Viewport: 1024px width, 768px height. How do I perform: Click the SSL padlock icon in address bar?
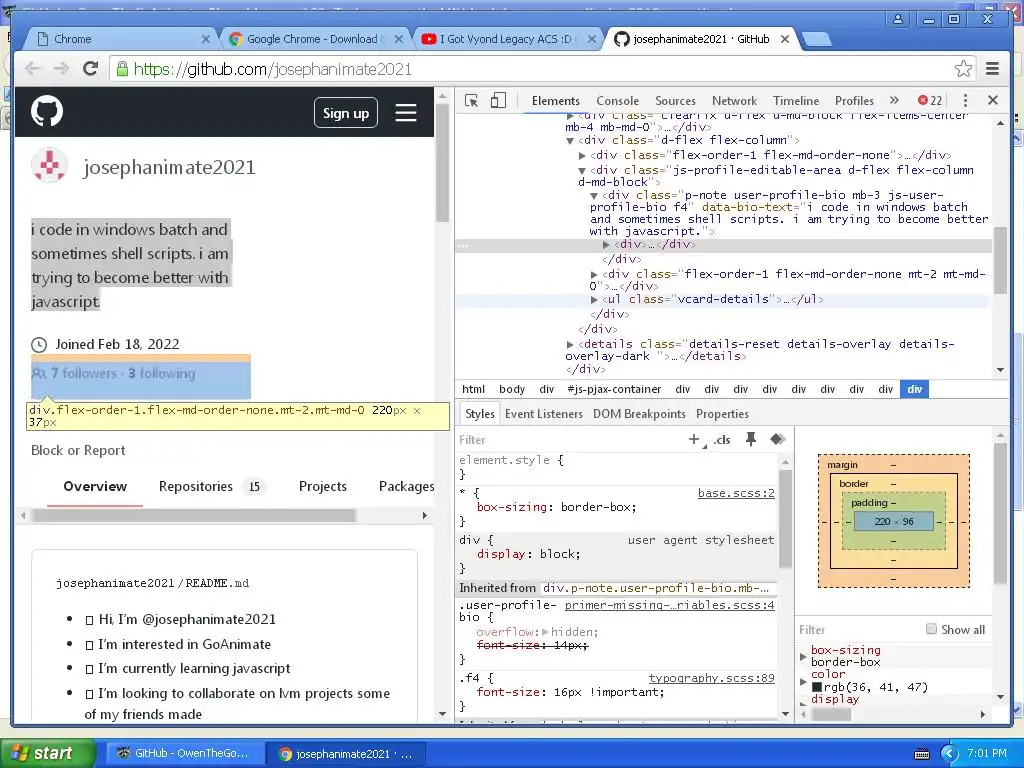coord(122,69)
